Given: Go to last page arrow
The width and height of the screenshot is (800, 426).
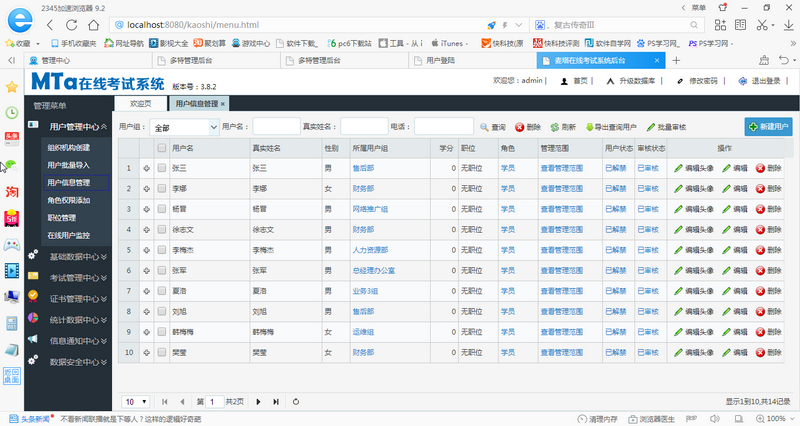Looking at the screenshot, I should [276, 402].
